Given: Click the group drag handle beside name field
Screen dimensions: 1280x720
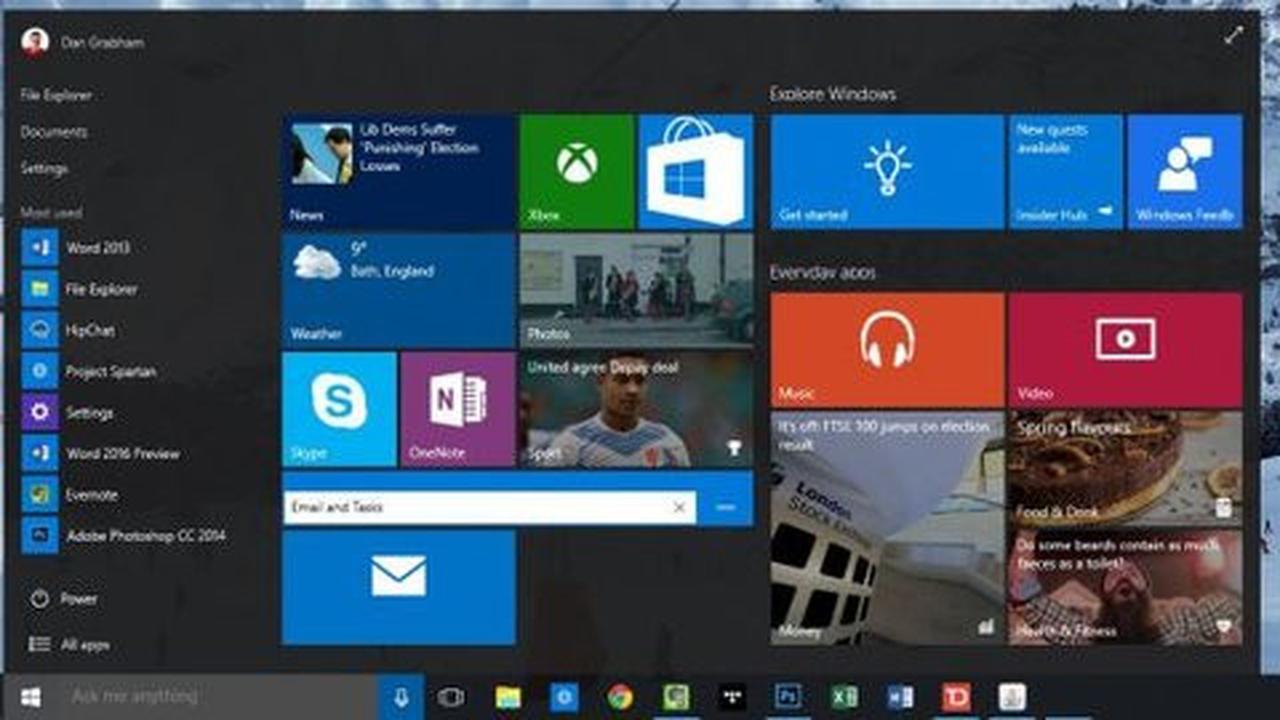Looking at the screenshot, I should 726,508.
